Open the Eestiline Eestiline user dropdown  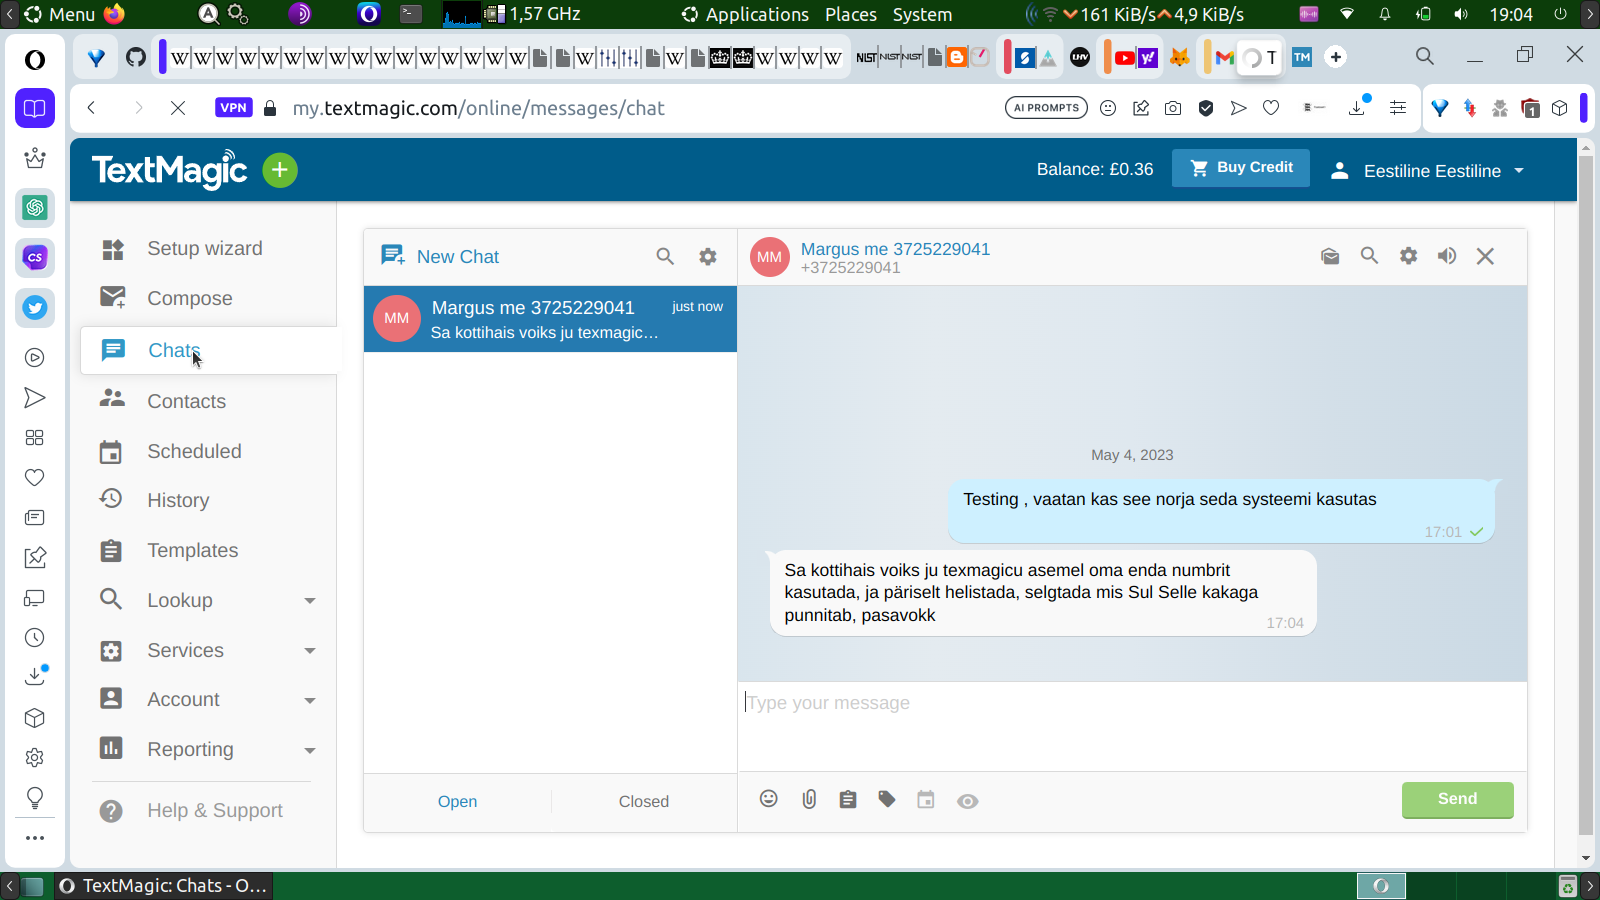[x=1427, y=171]
